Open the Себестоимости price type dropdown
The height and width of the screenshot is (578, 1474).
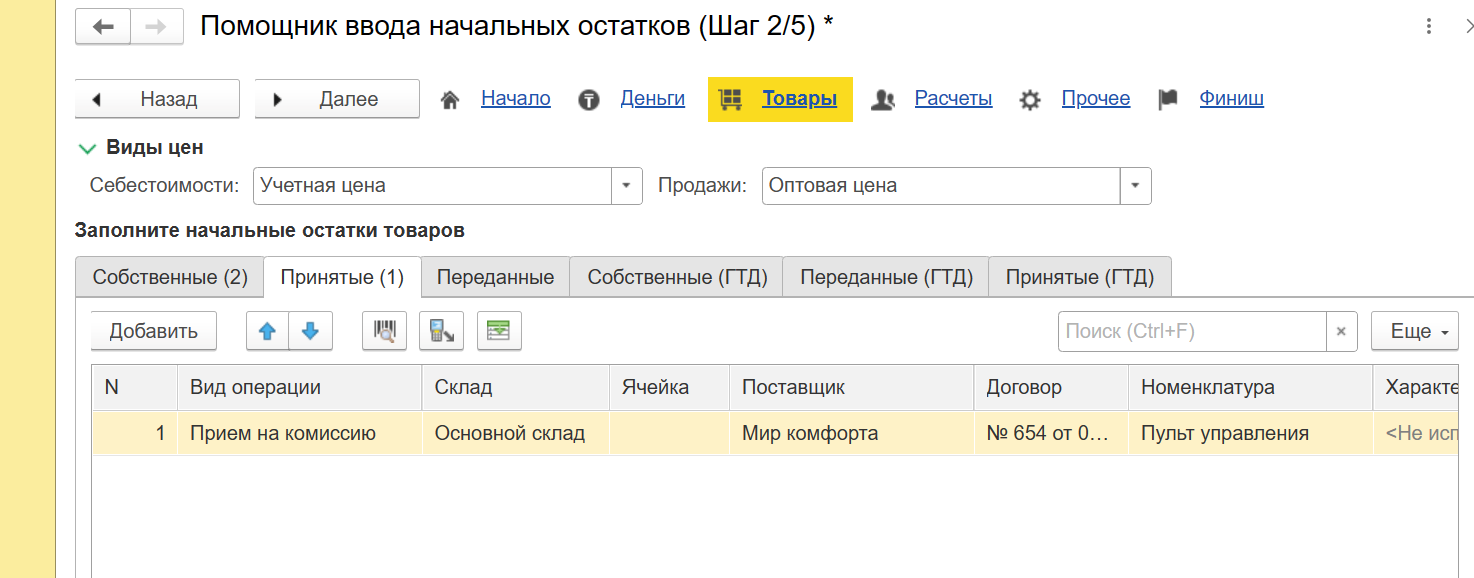click(626, 186)
